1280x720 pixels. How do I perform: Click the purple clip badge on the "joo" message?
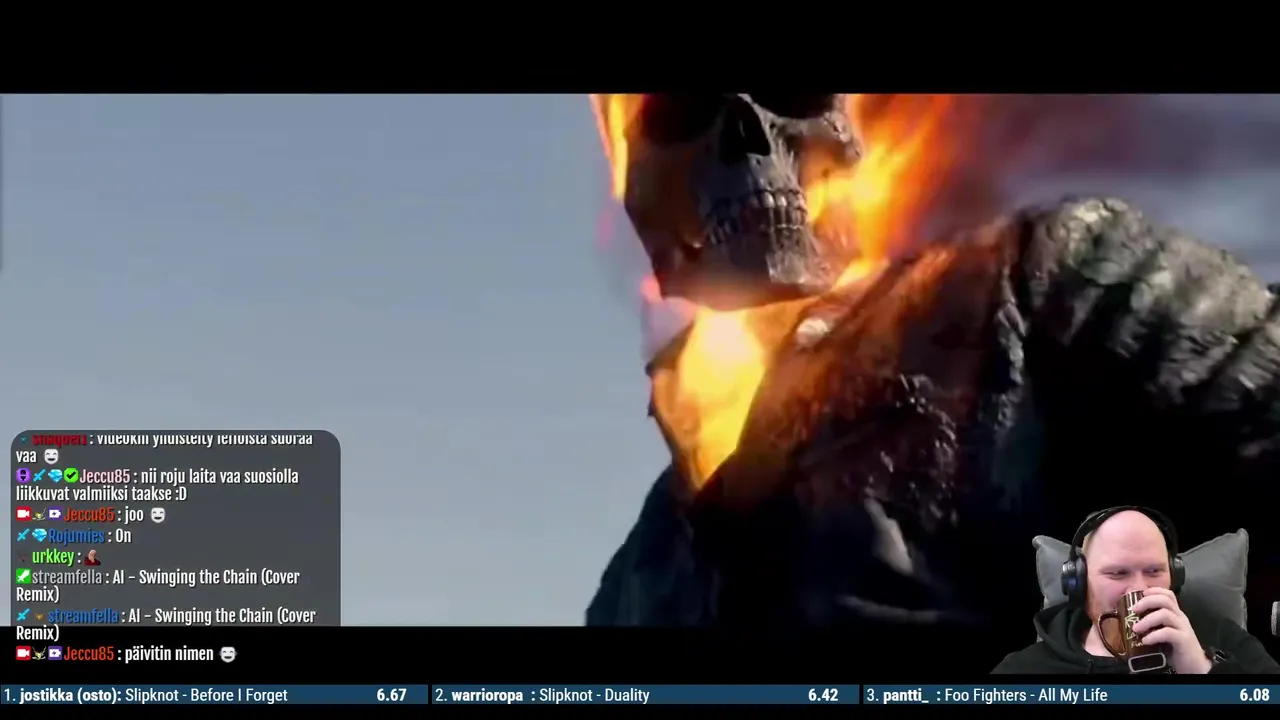click(x=55, y=514)
